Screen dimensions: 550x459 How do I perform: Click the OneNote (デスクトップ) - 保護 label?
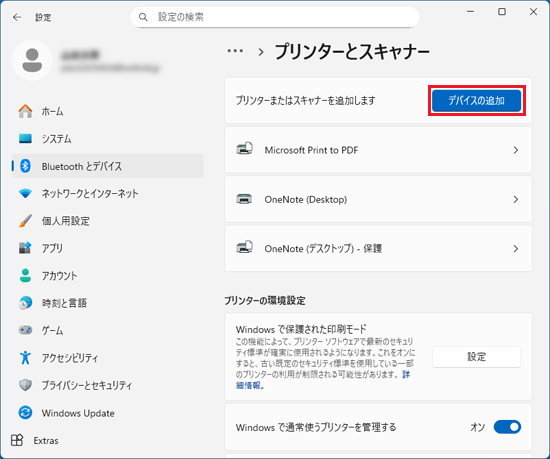click(x=323, y=249)
